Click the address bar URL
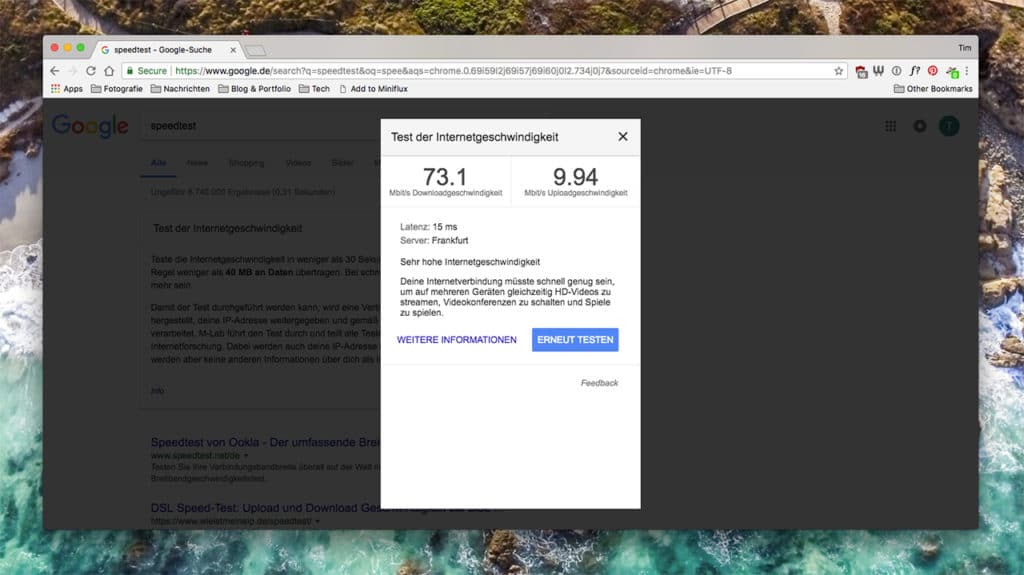This screenshot has width=1024, height=575. tap(453, 71)
